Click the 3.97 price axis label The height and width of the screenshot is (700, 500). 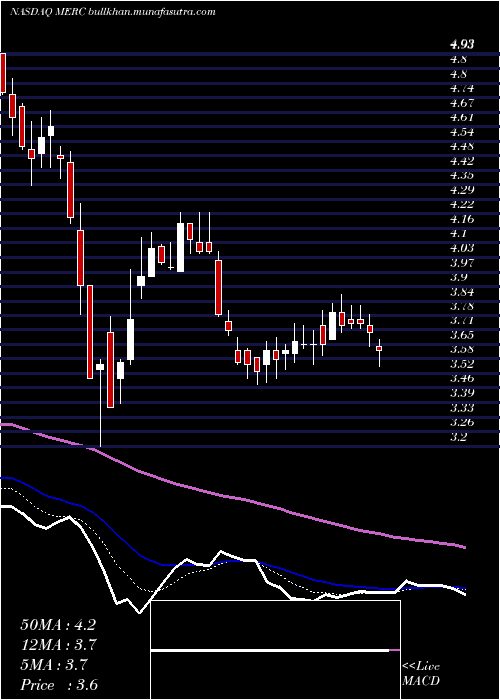(x=462, y=262)
